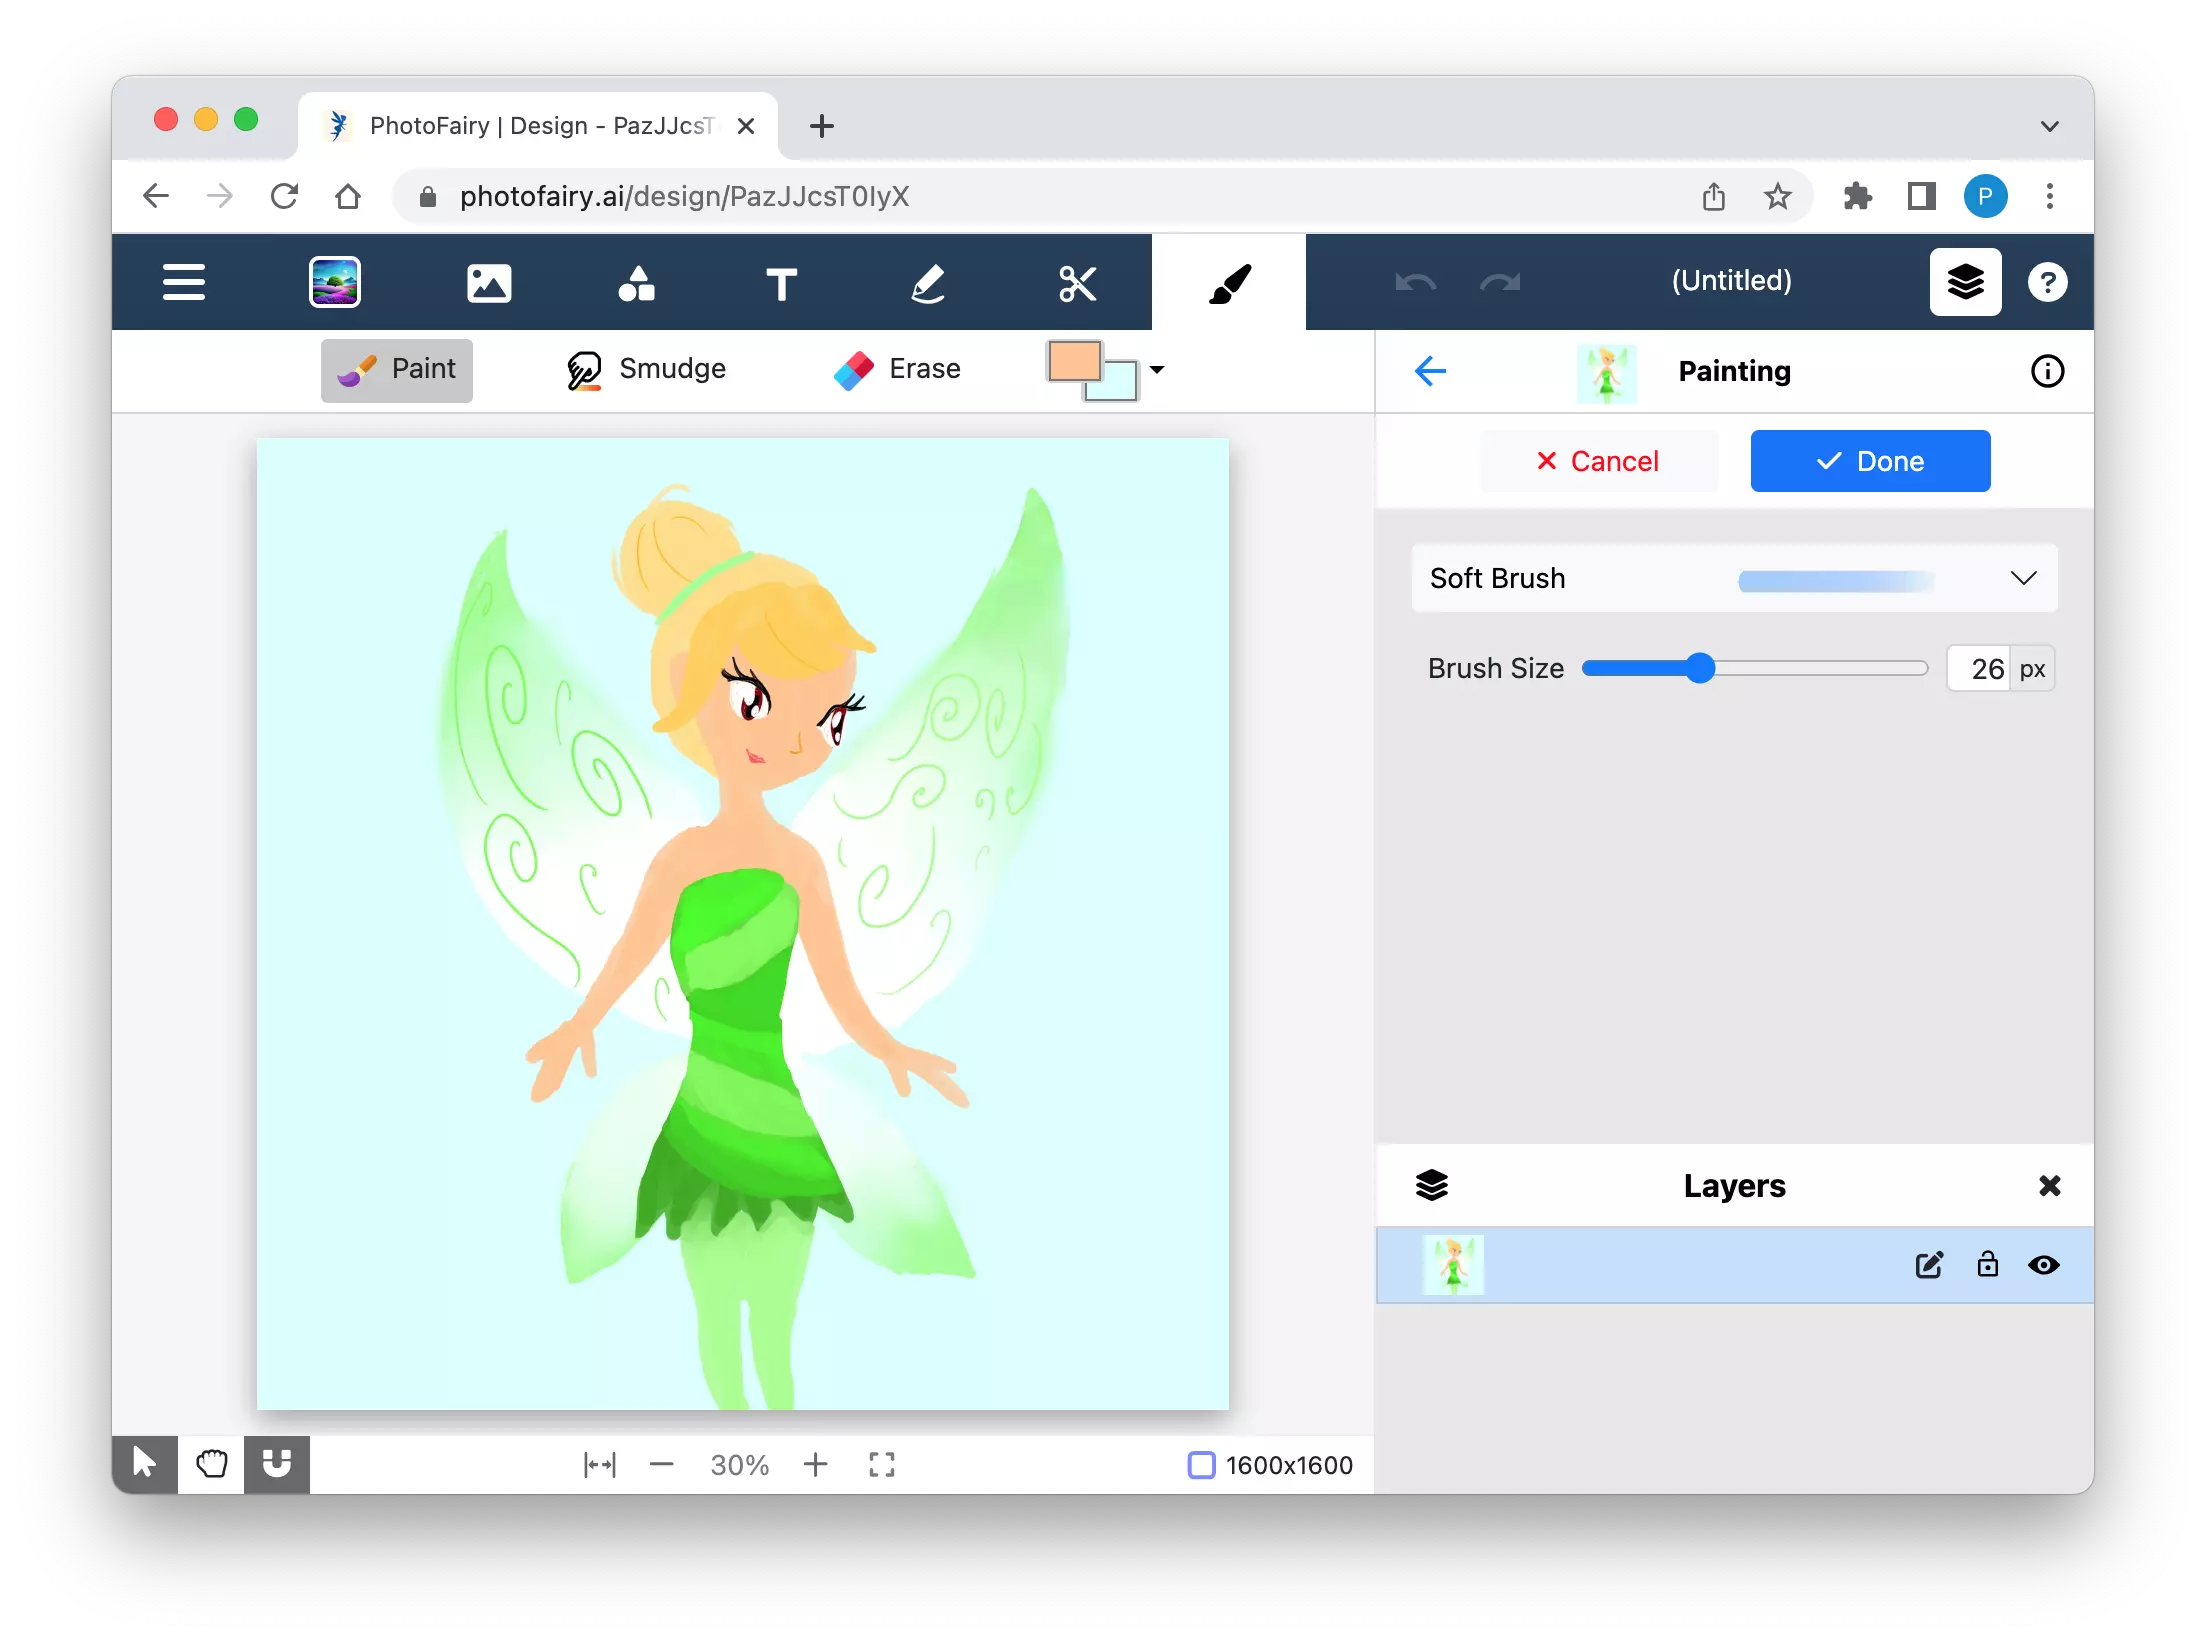Reload the browser page
Viewport: 2206px width, 1642px height.
pyautogui.click(x=284, y=196)
